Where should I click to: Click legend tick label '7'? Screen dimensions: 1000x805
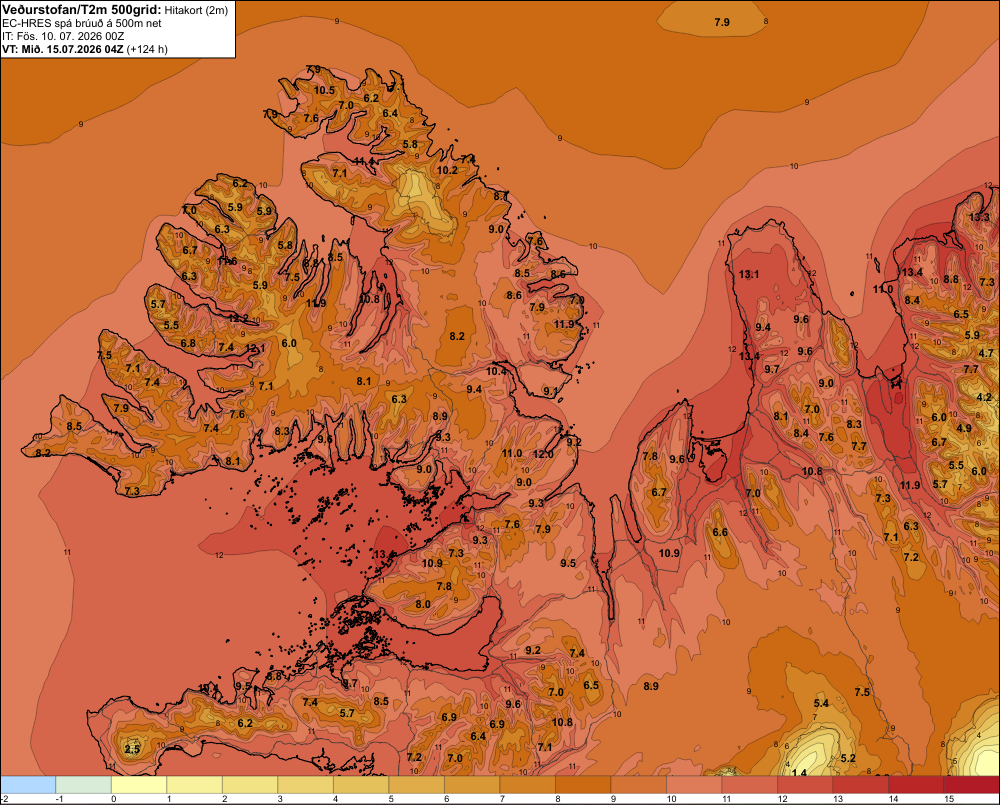502,799
